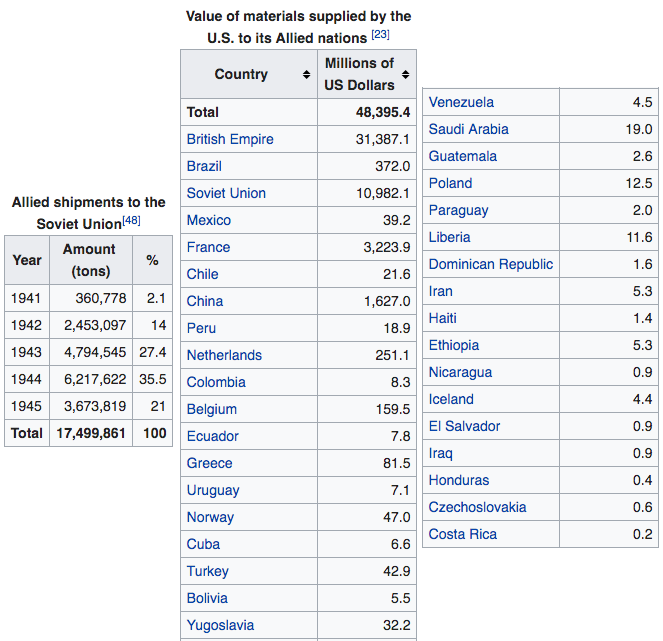This screenshot has height=641, width=663.
Task: Visit the Bolivia link
Action: 207,599
